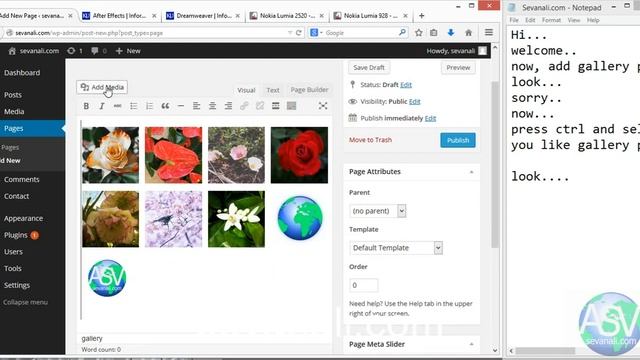This screenshot has width=640, height=360.
Task: Search with the magnifier icon
Action: [402, 32]
